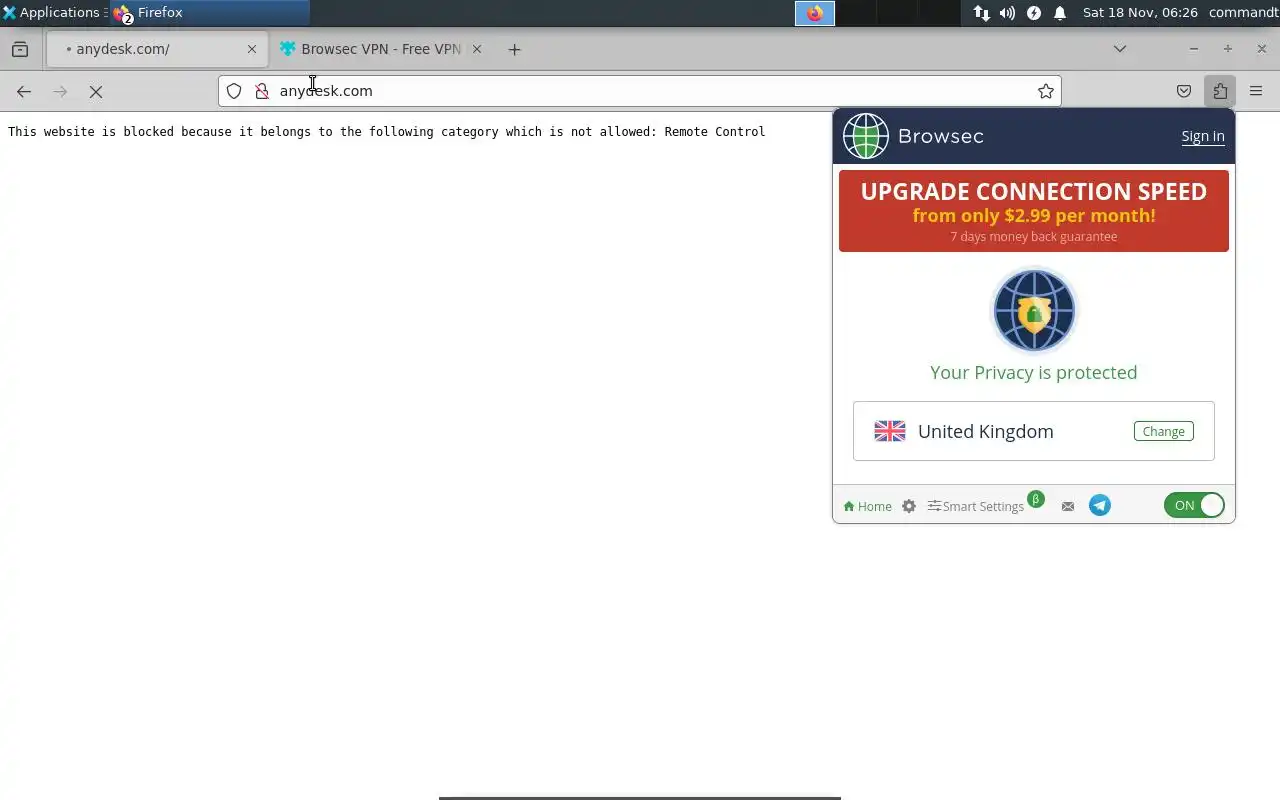Open the Firefox hamburger menu
Screen dimensions: 1280x800
1256,91
